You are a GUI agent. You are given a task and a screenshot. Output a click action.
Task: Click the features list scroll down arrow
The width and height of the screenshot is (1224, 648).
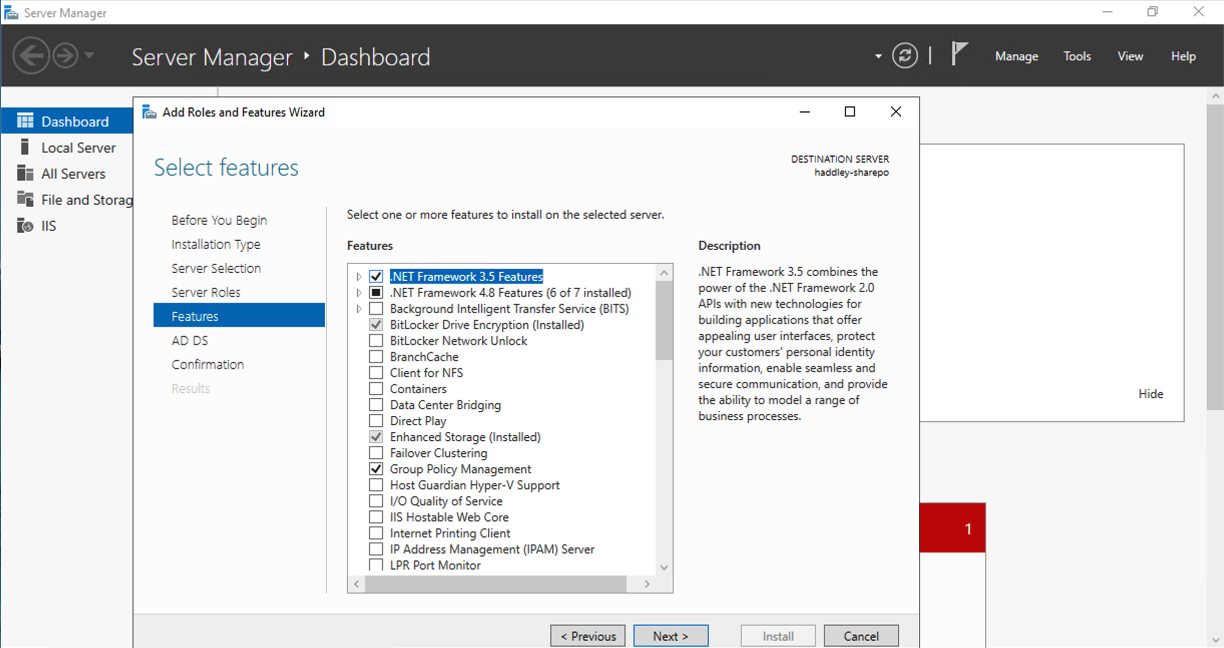pyautogui.click(x=664, y=568)
